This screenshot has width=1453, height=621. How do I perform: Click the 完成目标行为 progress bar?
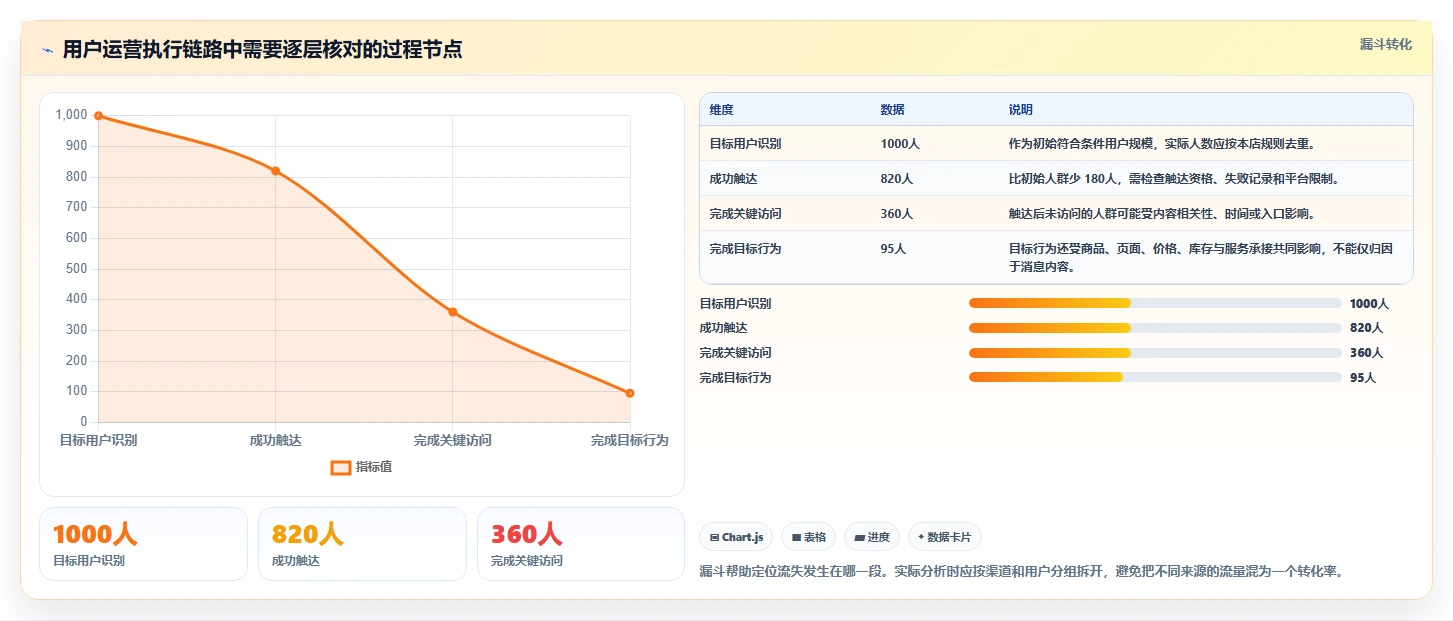1155,377
